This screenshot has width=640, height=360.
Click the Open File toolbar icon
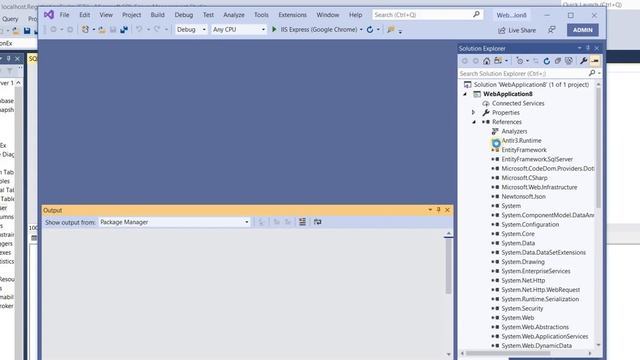click(102, 29)
